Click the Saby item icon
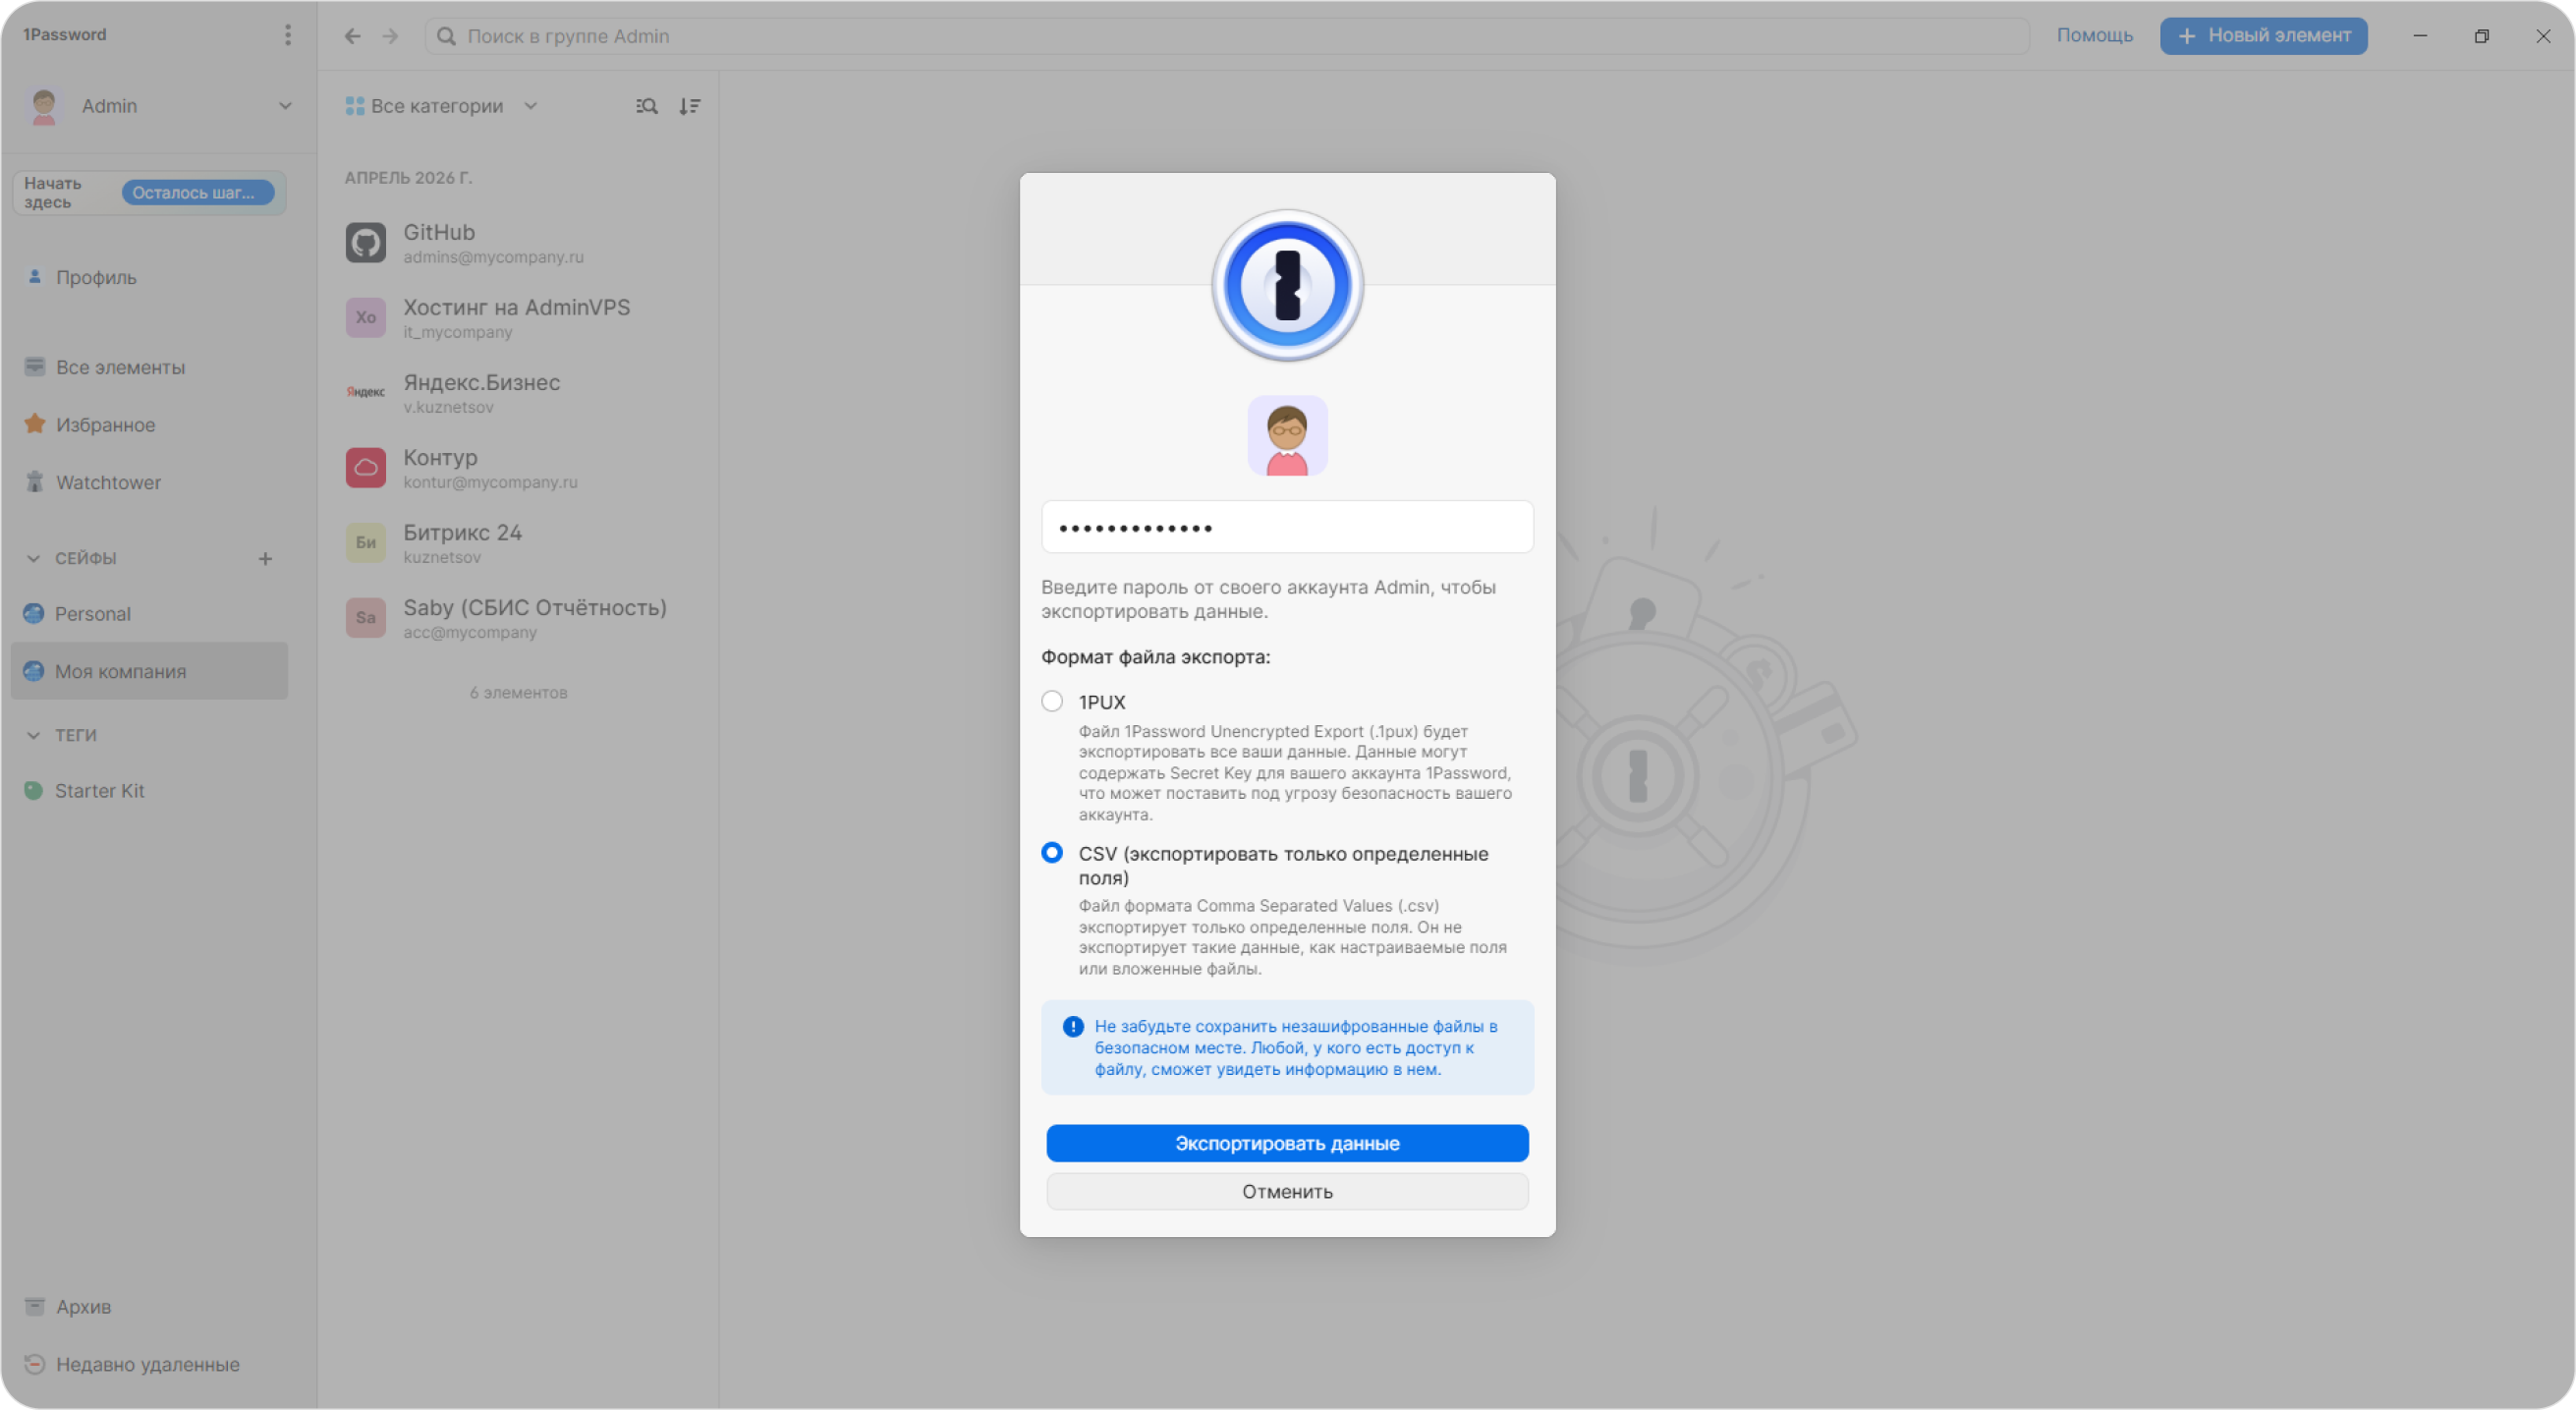Image resolution: width=2576 pixels, height=1410 pixels. click(366, 617)
